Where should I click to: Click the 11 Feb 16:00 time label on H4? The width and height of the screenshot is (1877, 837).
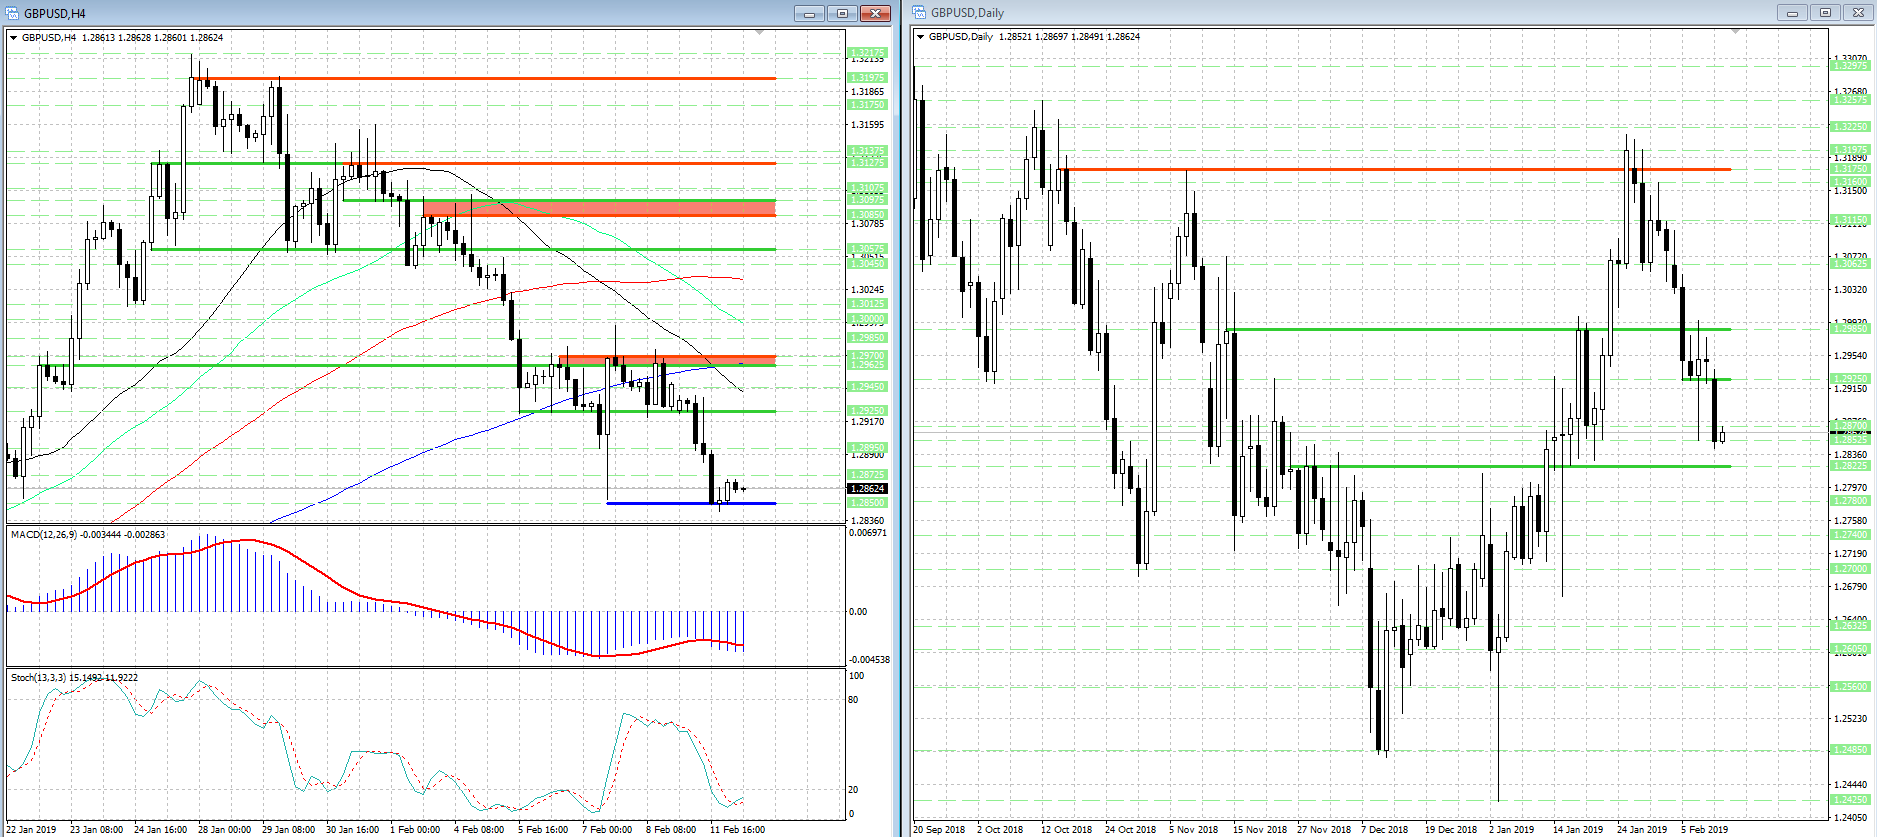(x=737, y=829)
